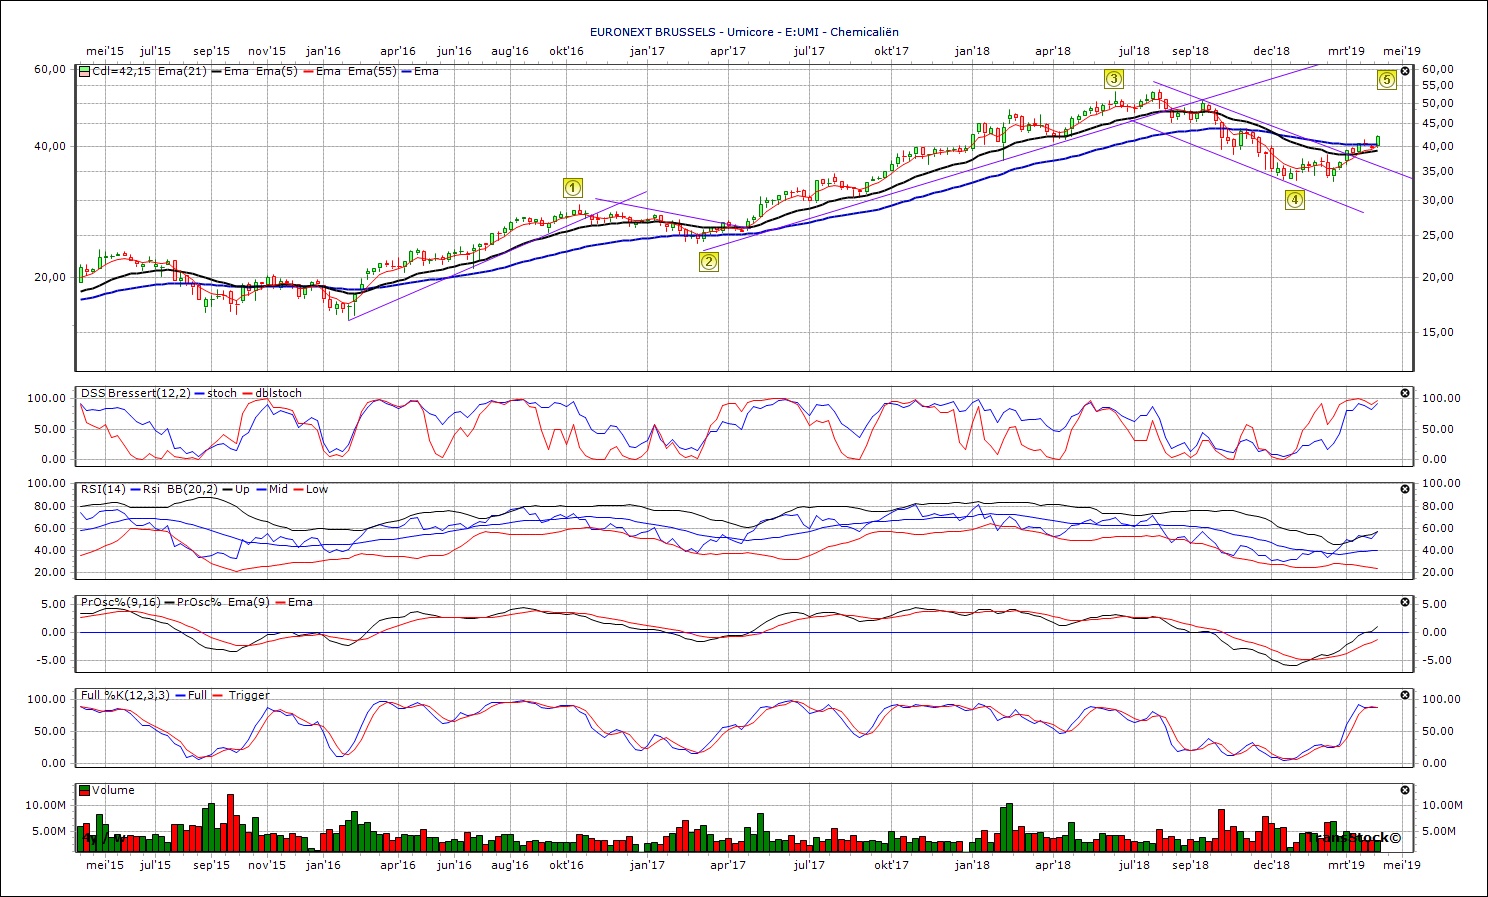1488x897 pixels.
Task: Close the RSI(14) indicator panel
Action: [x=1405, y=489]
